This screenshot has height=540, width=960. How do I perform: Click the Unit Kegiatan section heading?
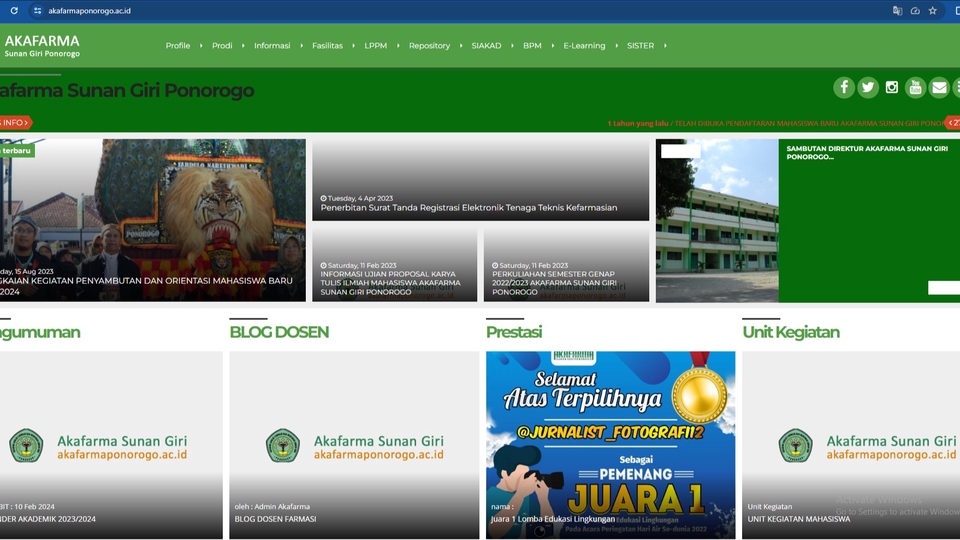[791, 332]
